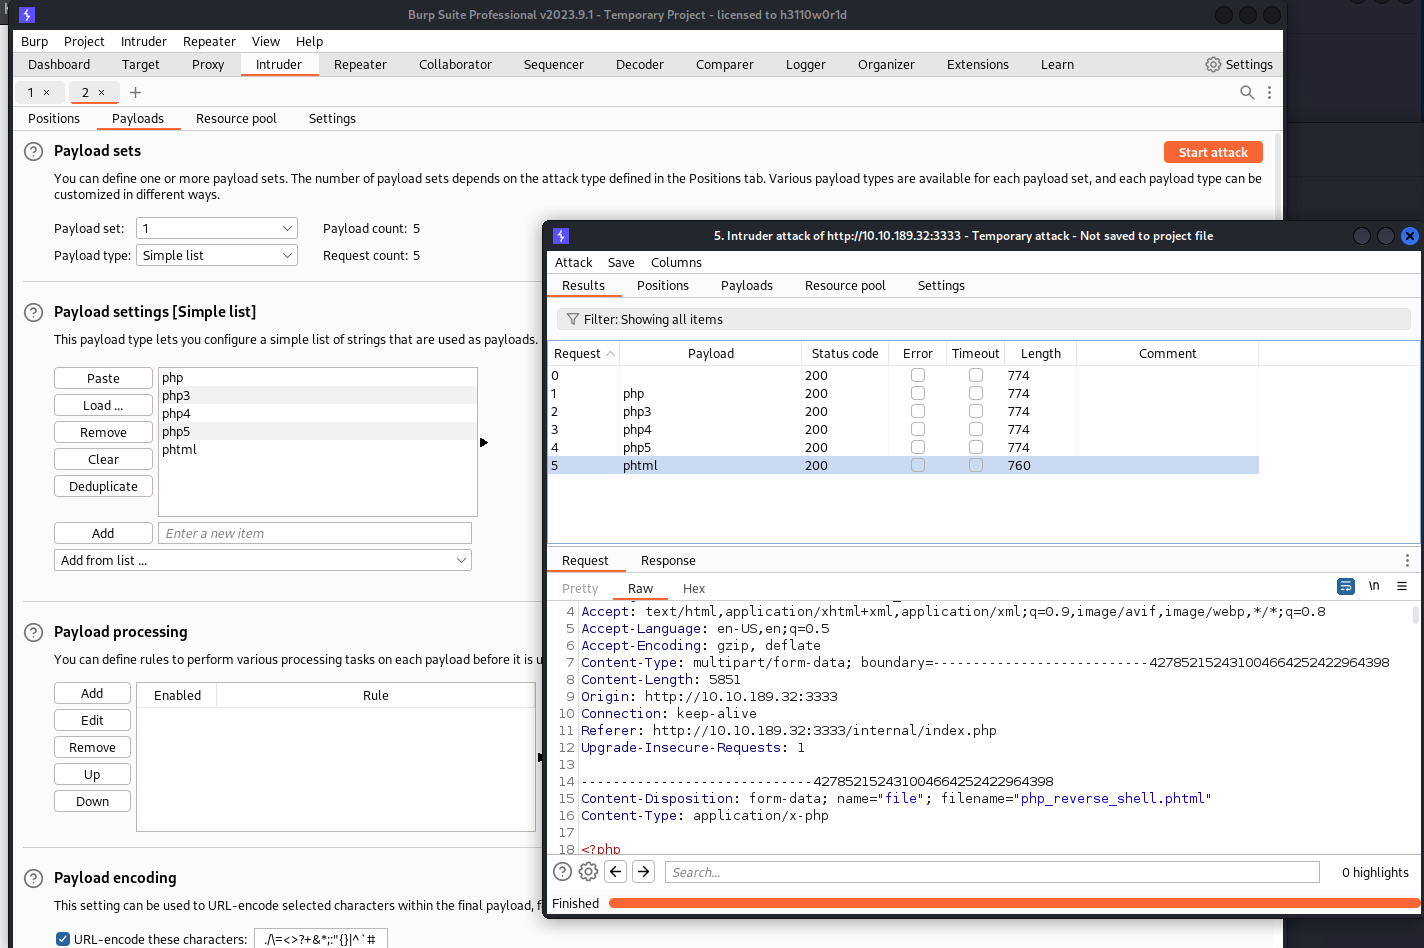Click URL-encode characters text field
1424x948 pixels.
pos(321,938)
